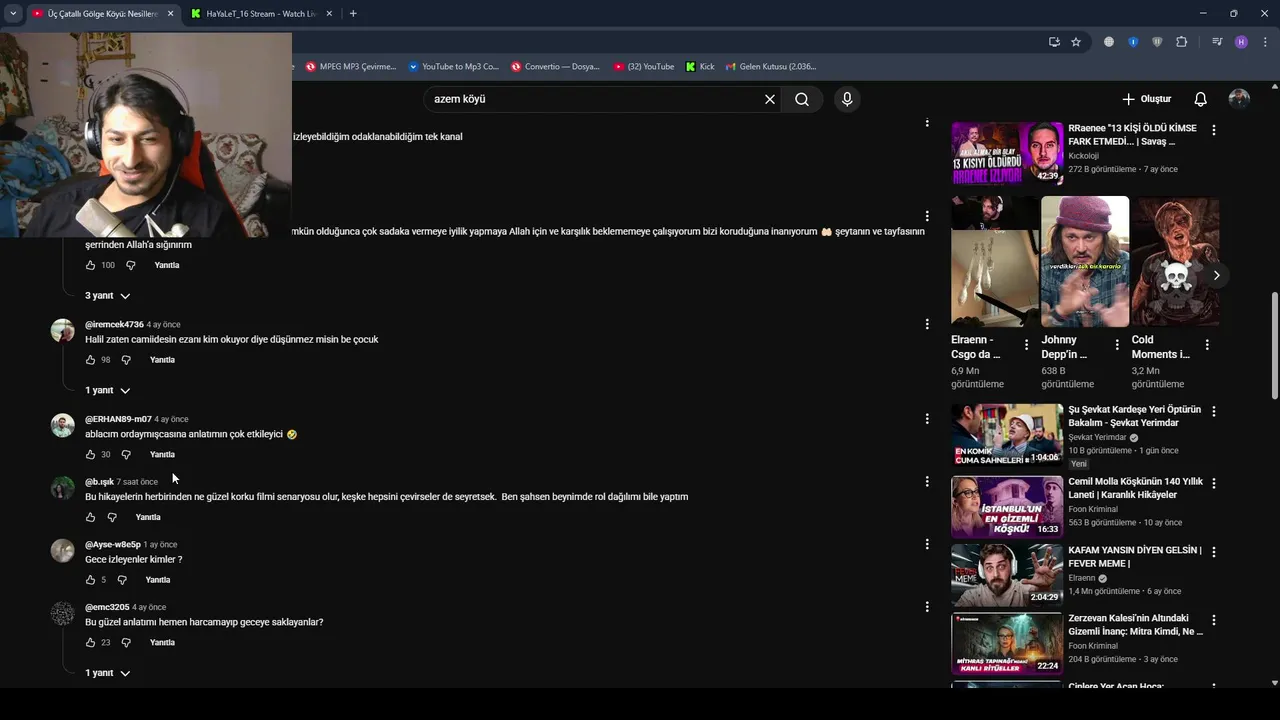The height and width of the screenshot is (720, 1280).
Task: Click the page vertical scrollbar thumb
Action: [x=1274, y=345]
